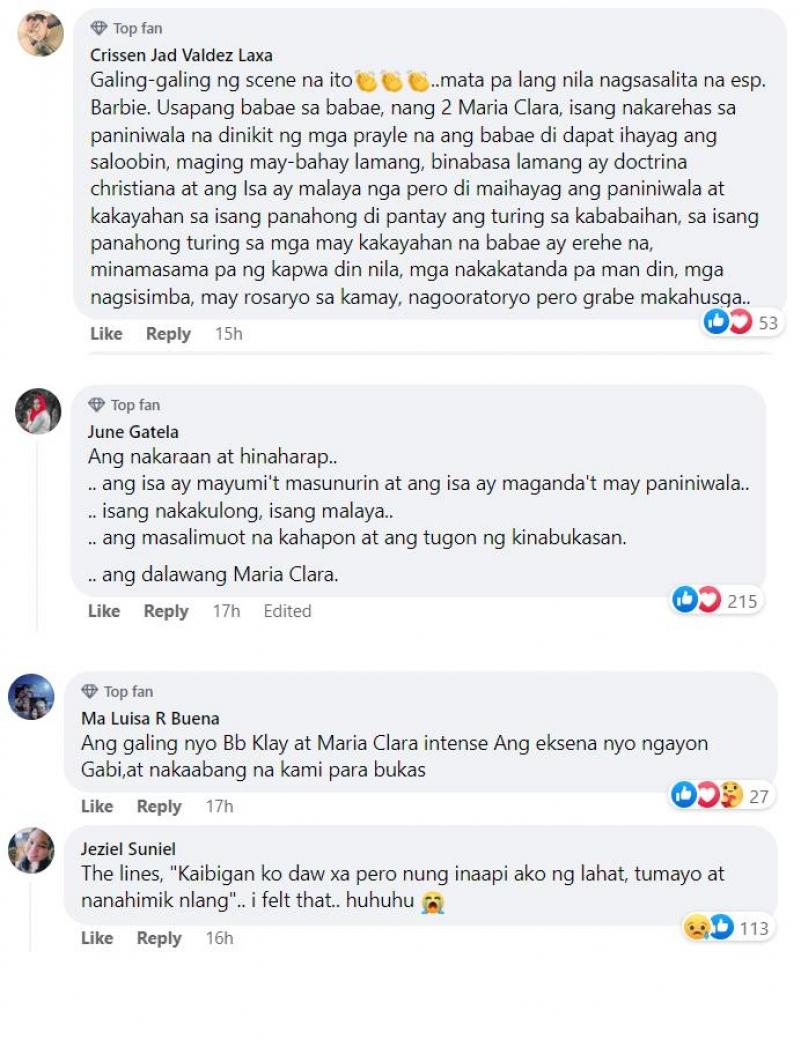Reply to June Gatela's comment

(166, 611)
